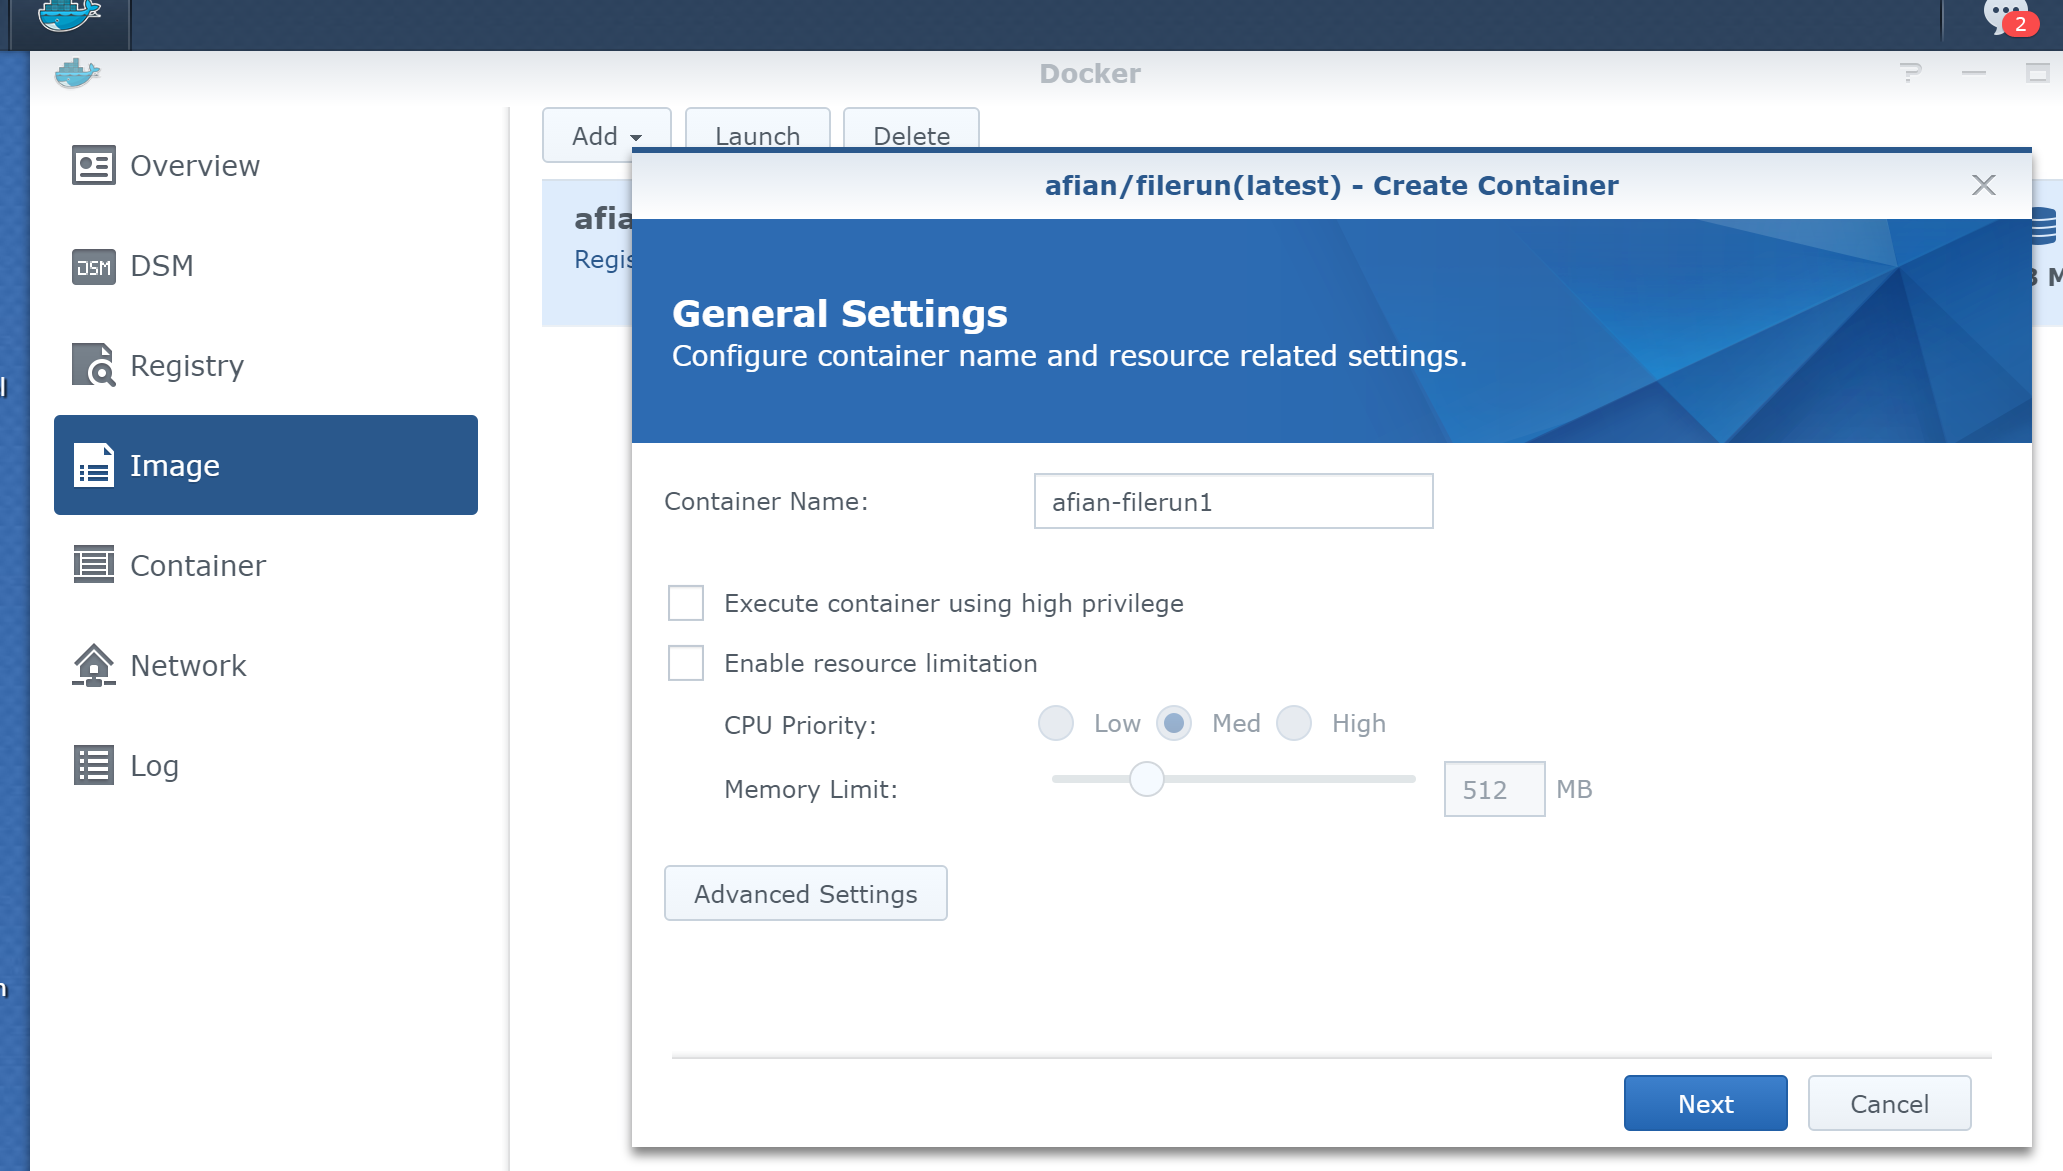Image resolution: width=2063 pixels, height=1171 pixels.
Task: Switch to the Container section
Action: click(197, 565)
